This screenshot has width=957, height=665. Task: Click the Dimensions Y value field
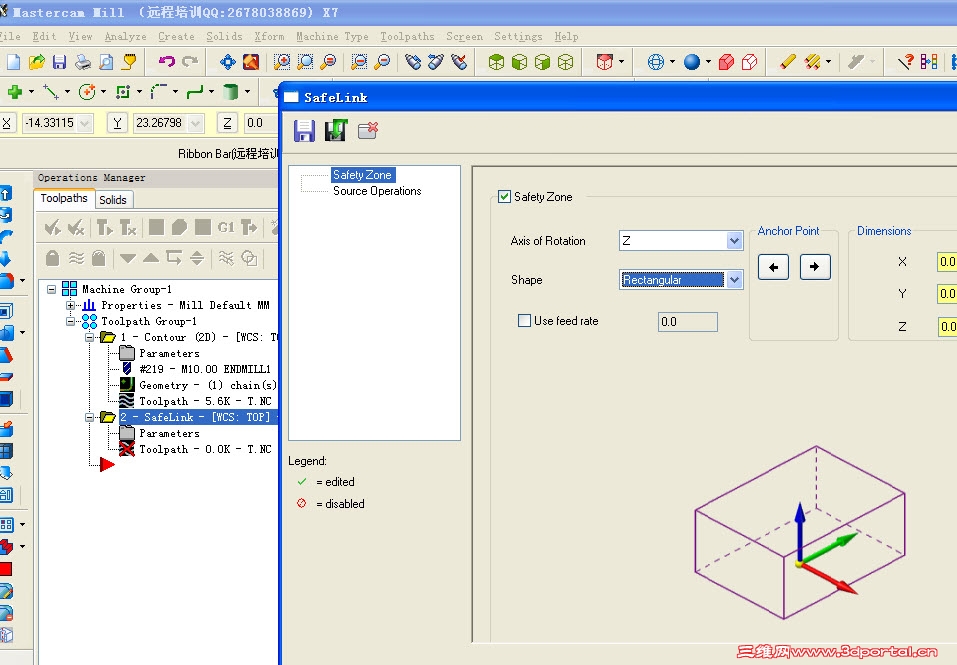click(x=947, y=293)
